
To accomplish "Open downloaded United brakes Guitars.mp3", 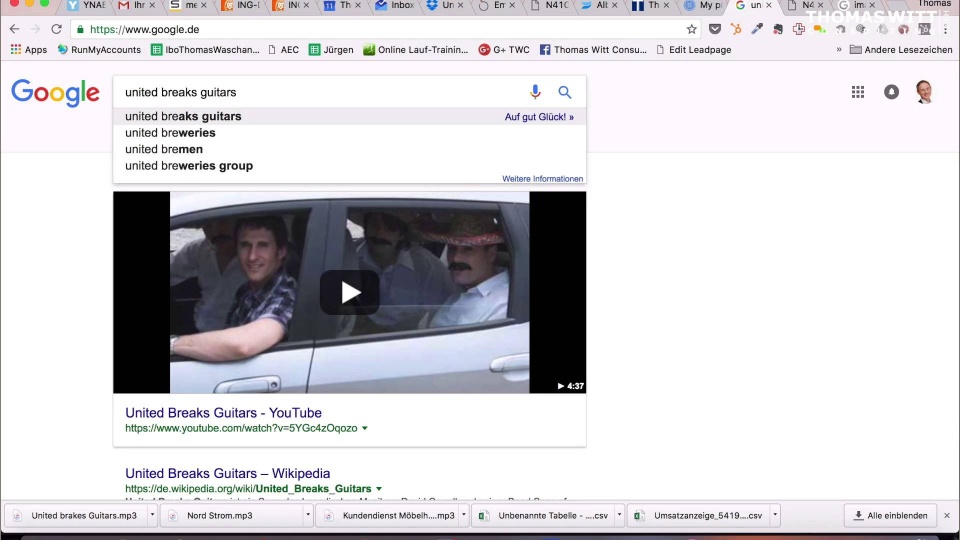I will coord(77,516).
